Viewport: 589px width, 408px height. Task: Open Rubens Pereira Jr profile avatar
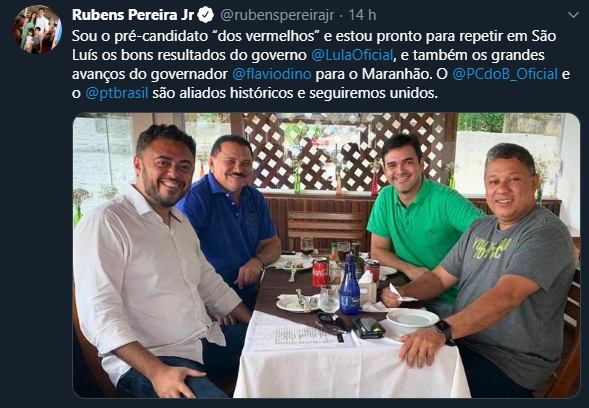pos(38,29)
